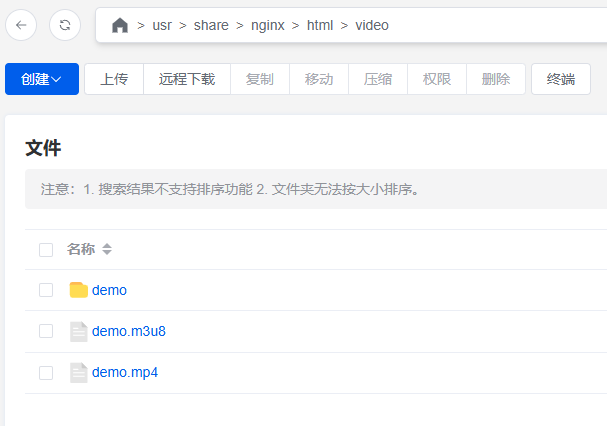Check the demo.m3u8 checkbox
The width and height of the screenshot is (607, 426).
46,331
